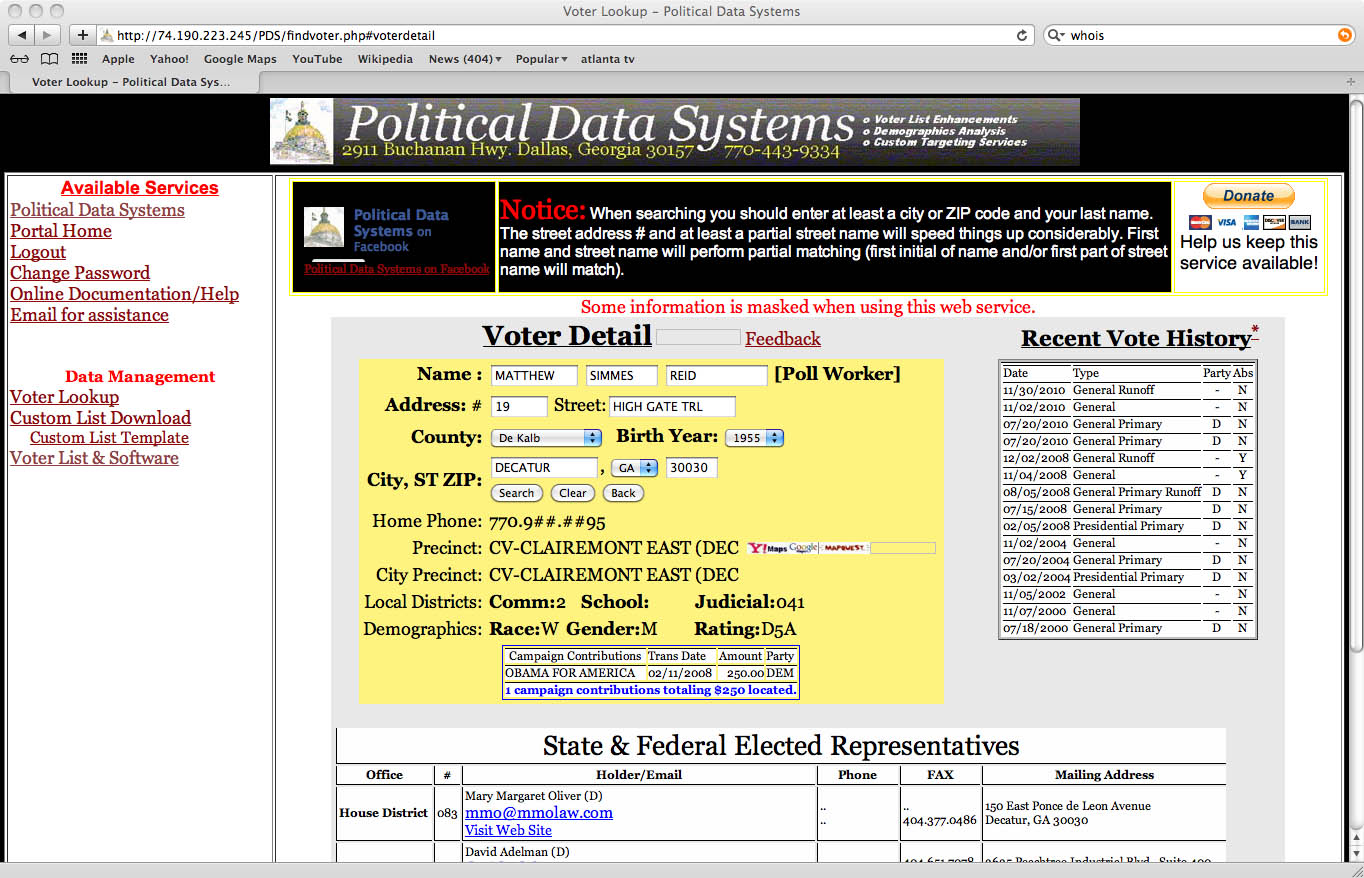This screenshot has height=878, width=1364.
Task: Click the VISA card icon
Action: (1225, 222)
